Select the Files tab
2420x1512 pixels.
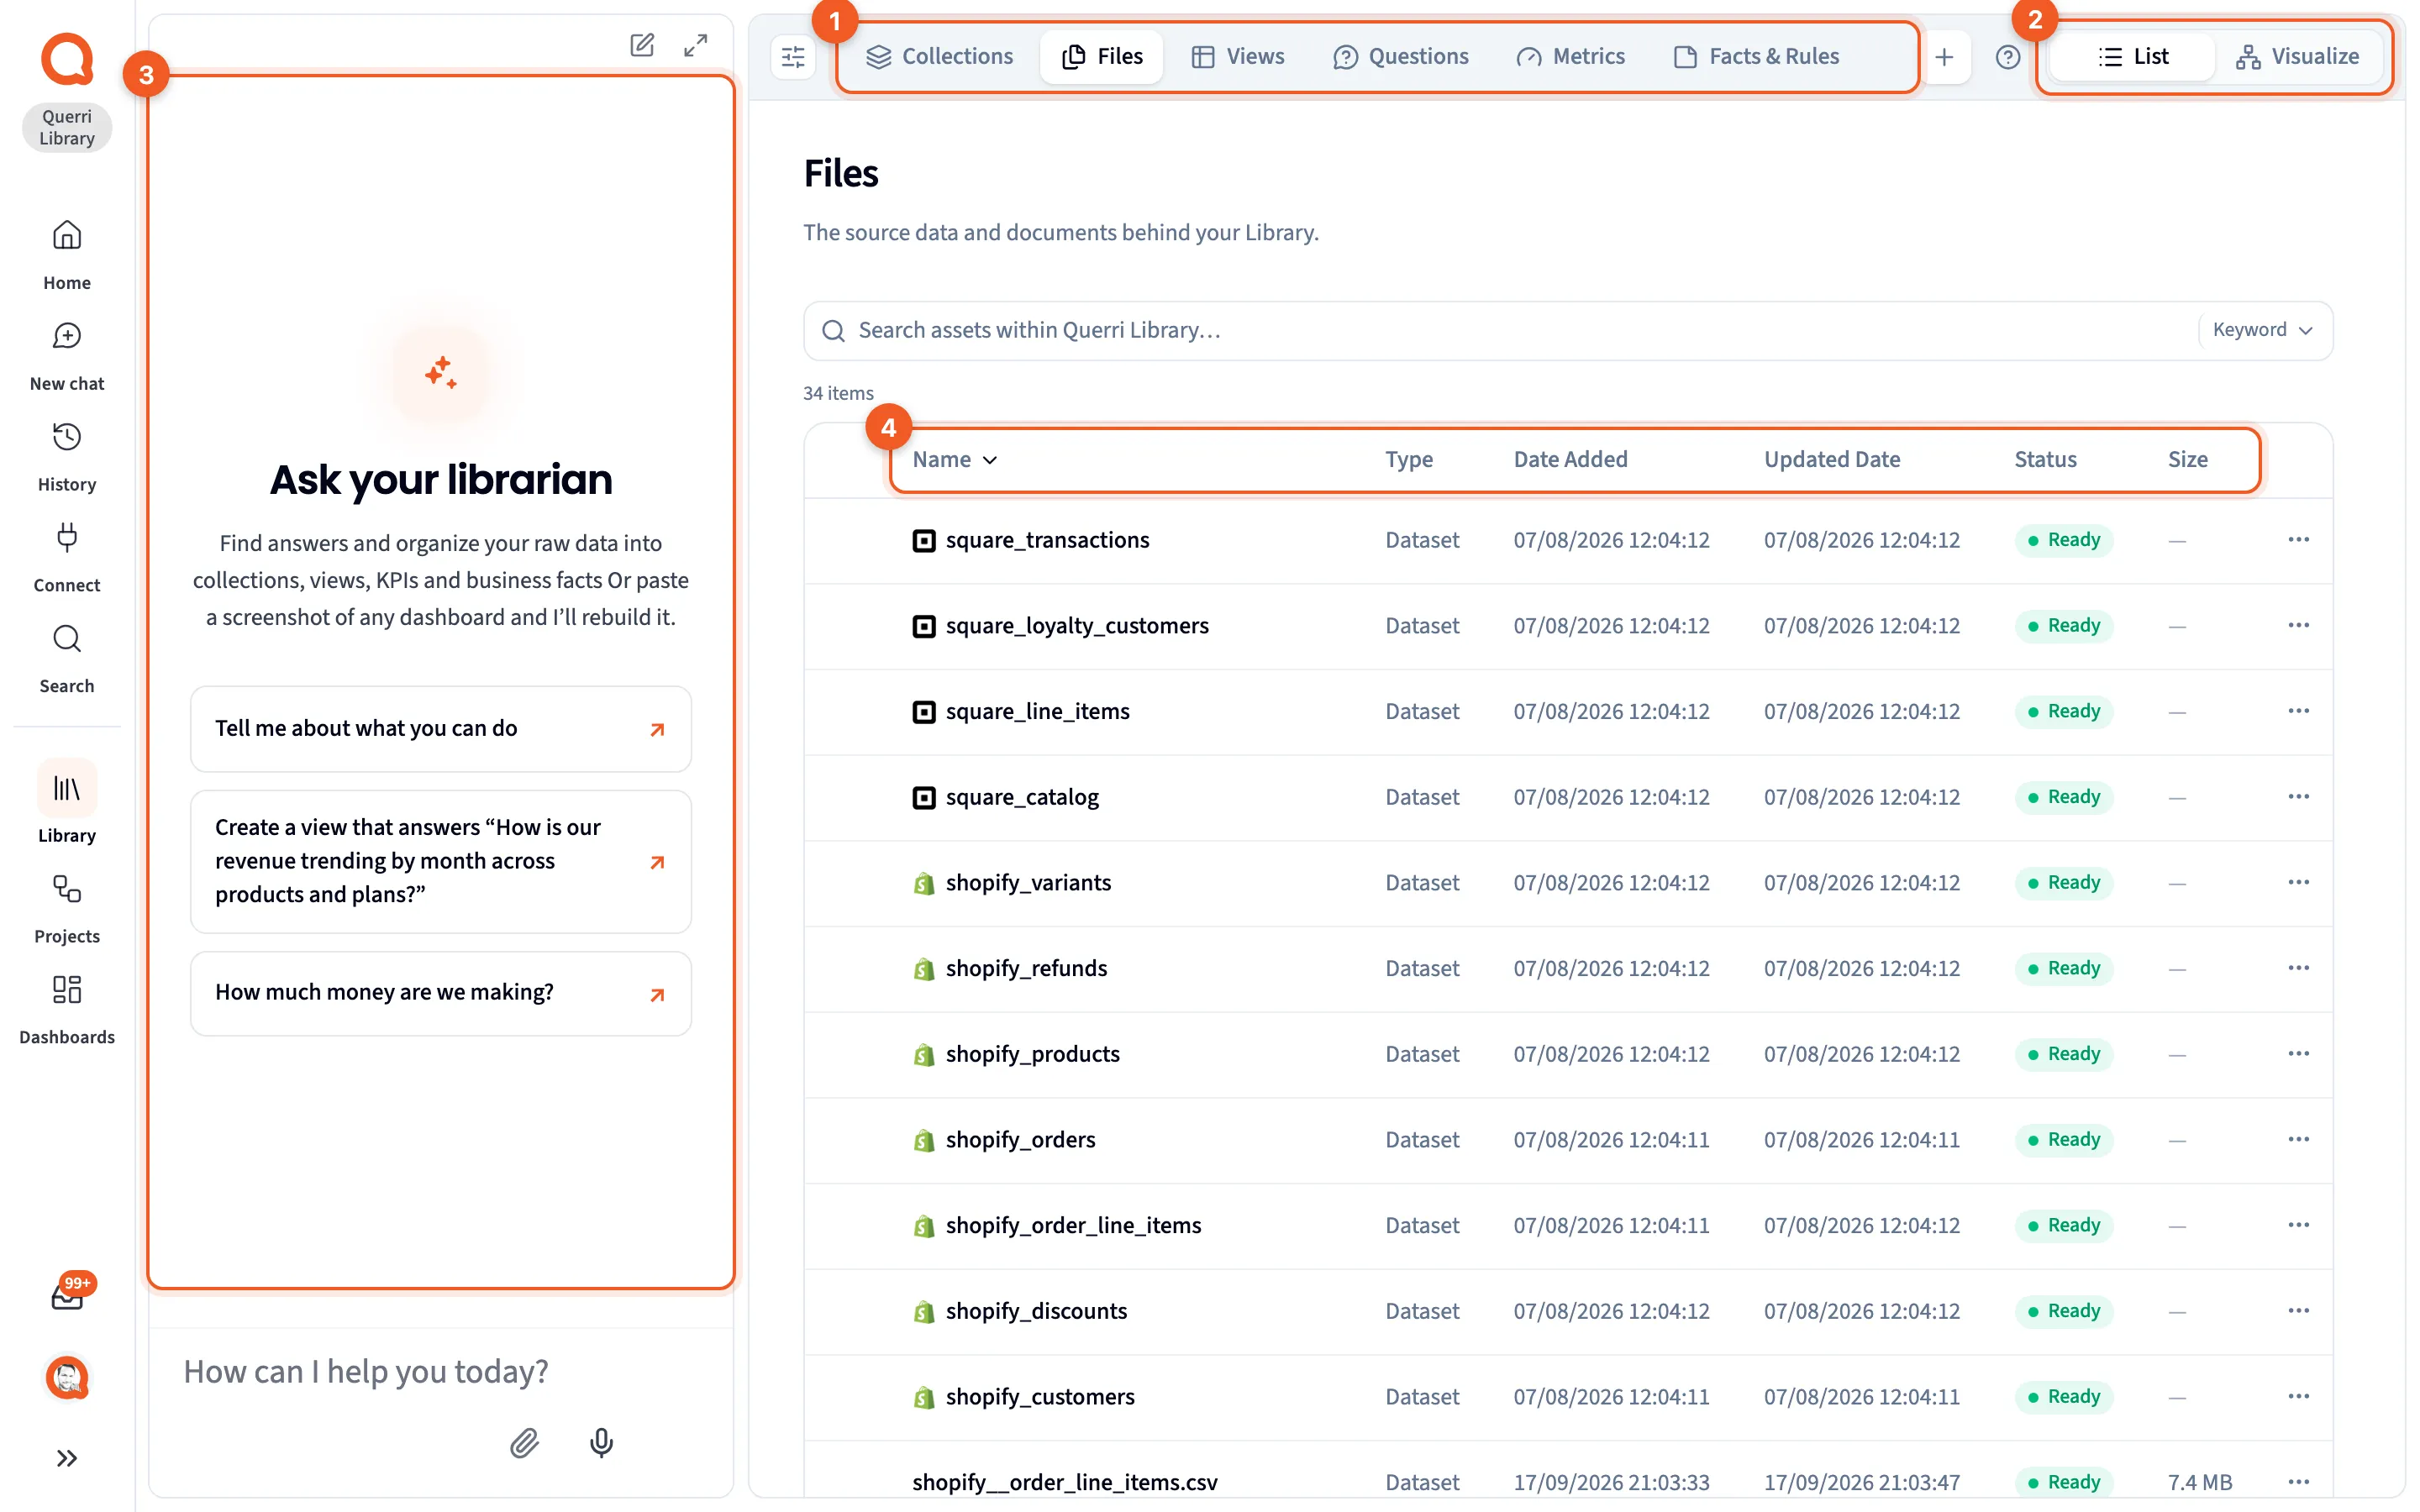tap(1101, 57)
